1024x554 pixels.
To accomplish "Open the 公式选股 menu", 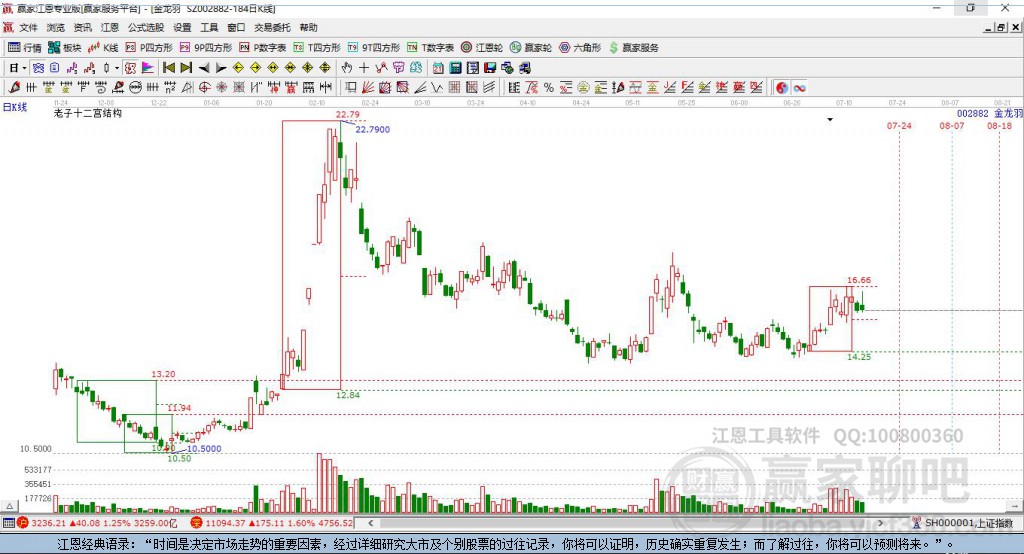I will 146,27.
